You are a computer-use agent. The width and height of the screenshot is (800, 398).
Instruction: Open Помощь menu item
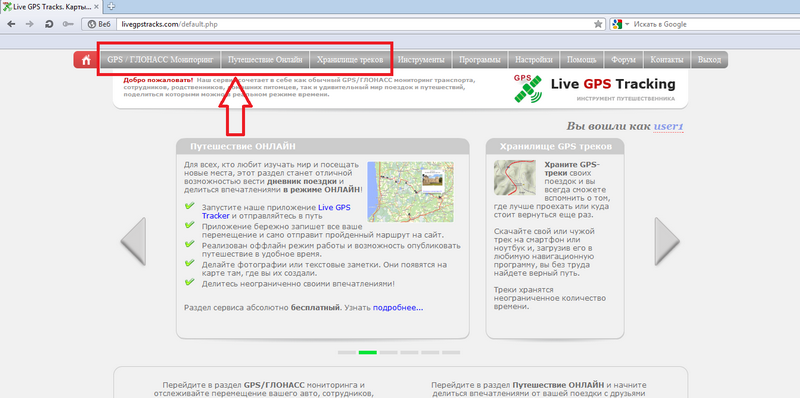click(x=582, y=60)
